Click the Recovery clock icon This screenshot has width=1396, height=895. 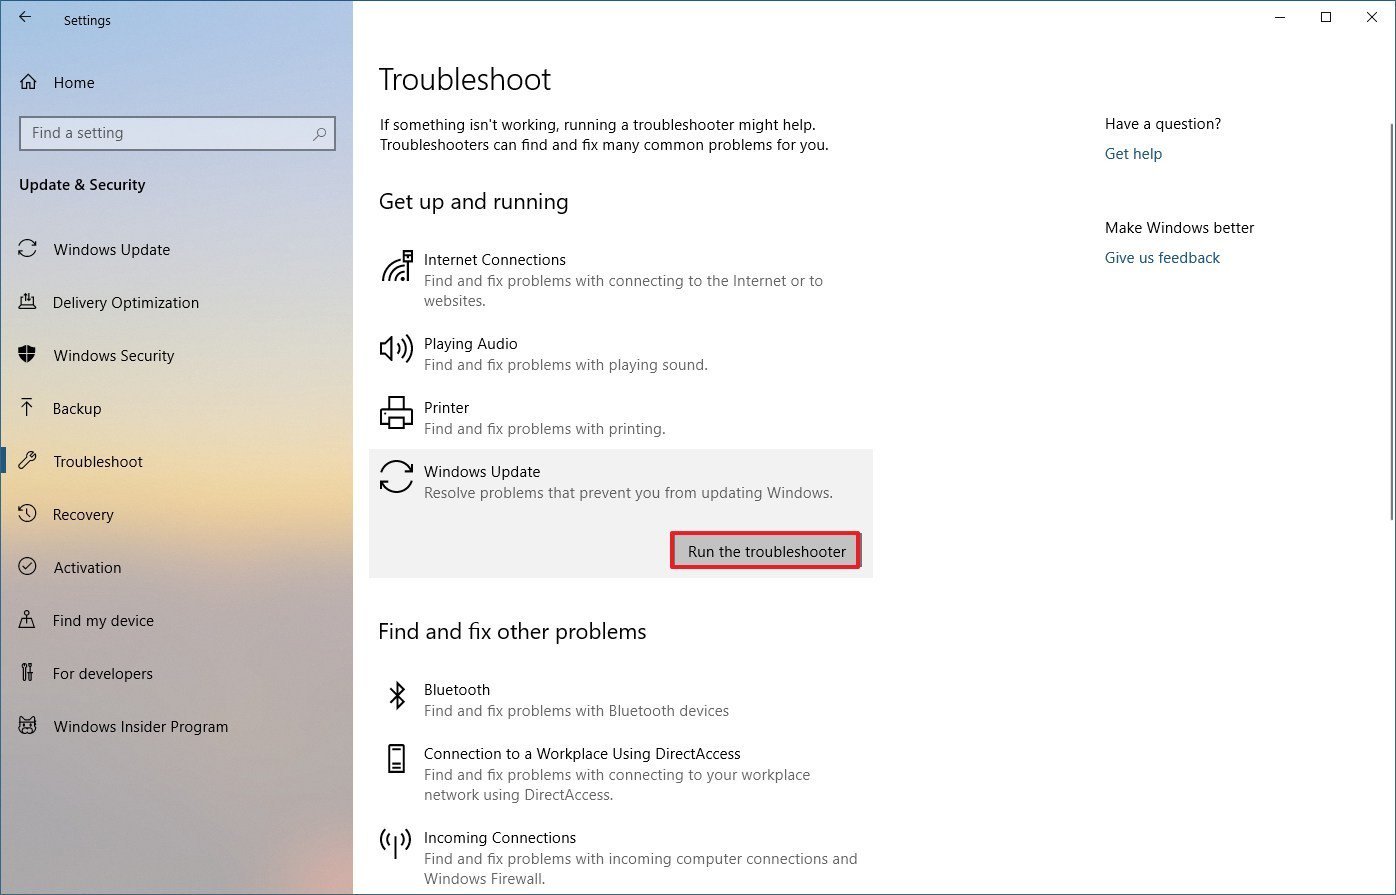28,514
